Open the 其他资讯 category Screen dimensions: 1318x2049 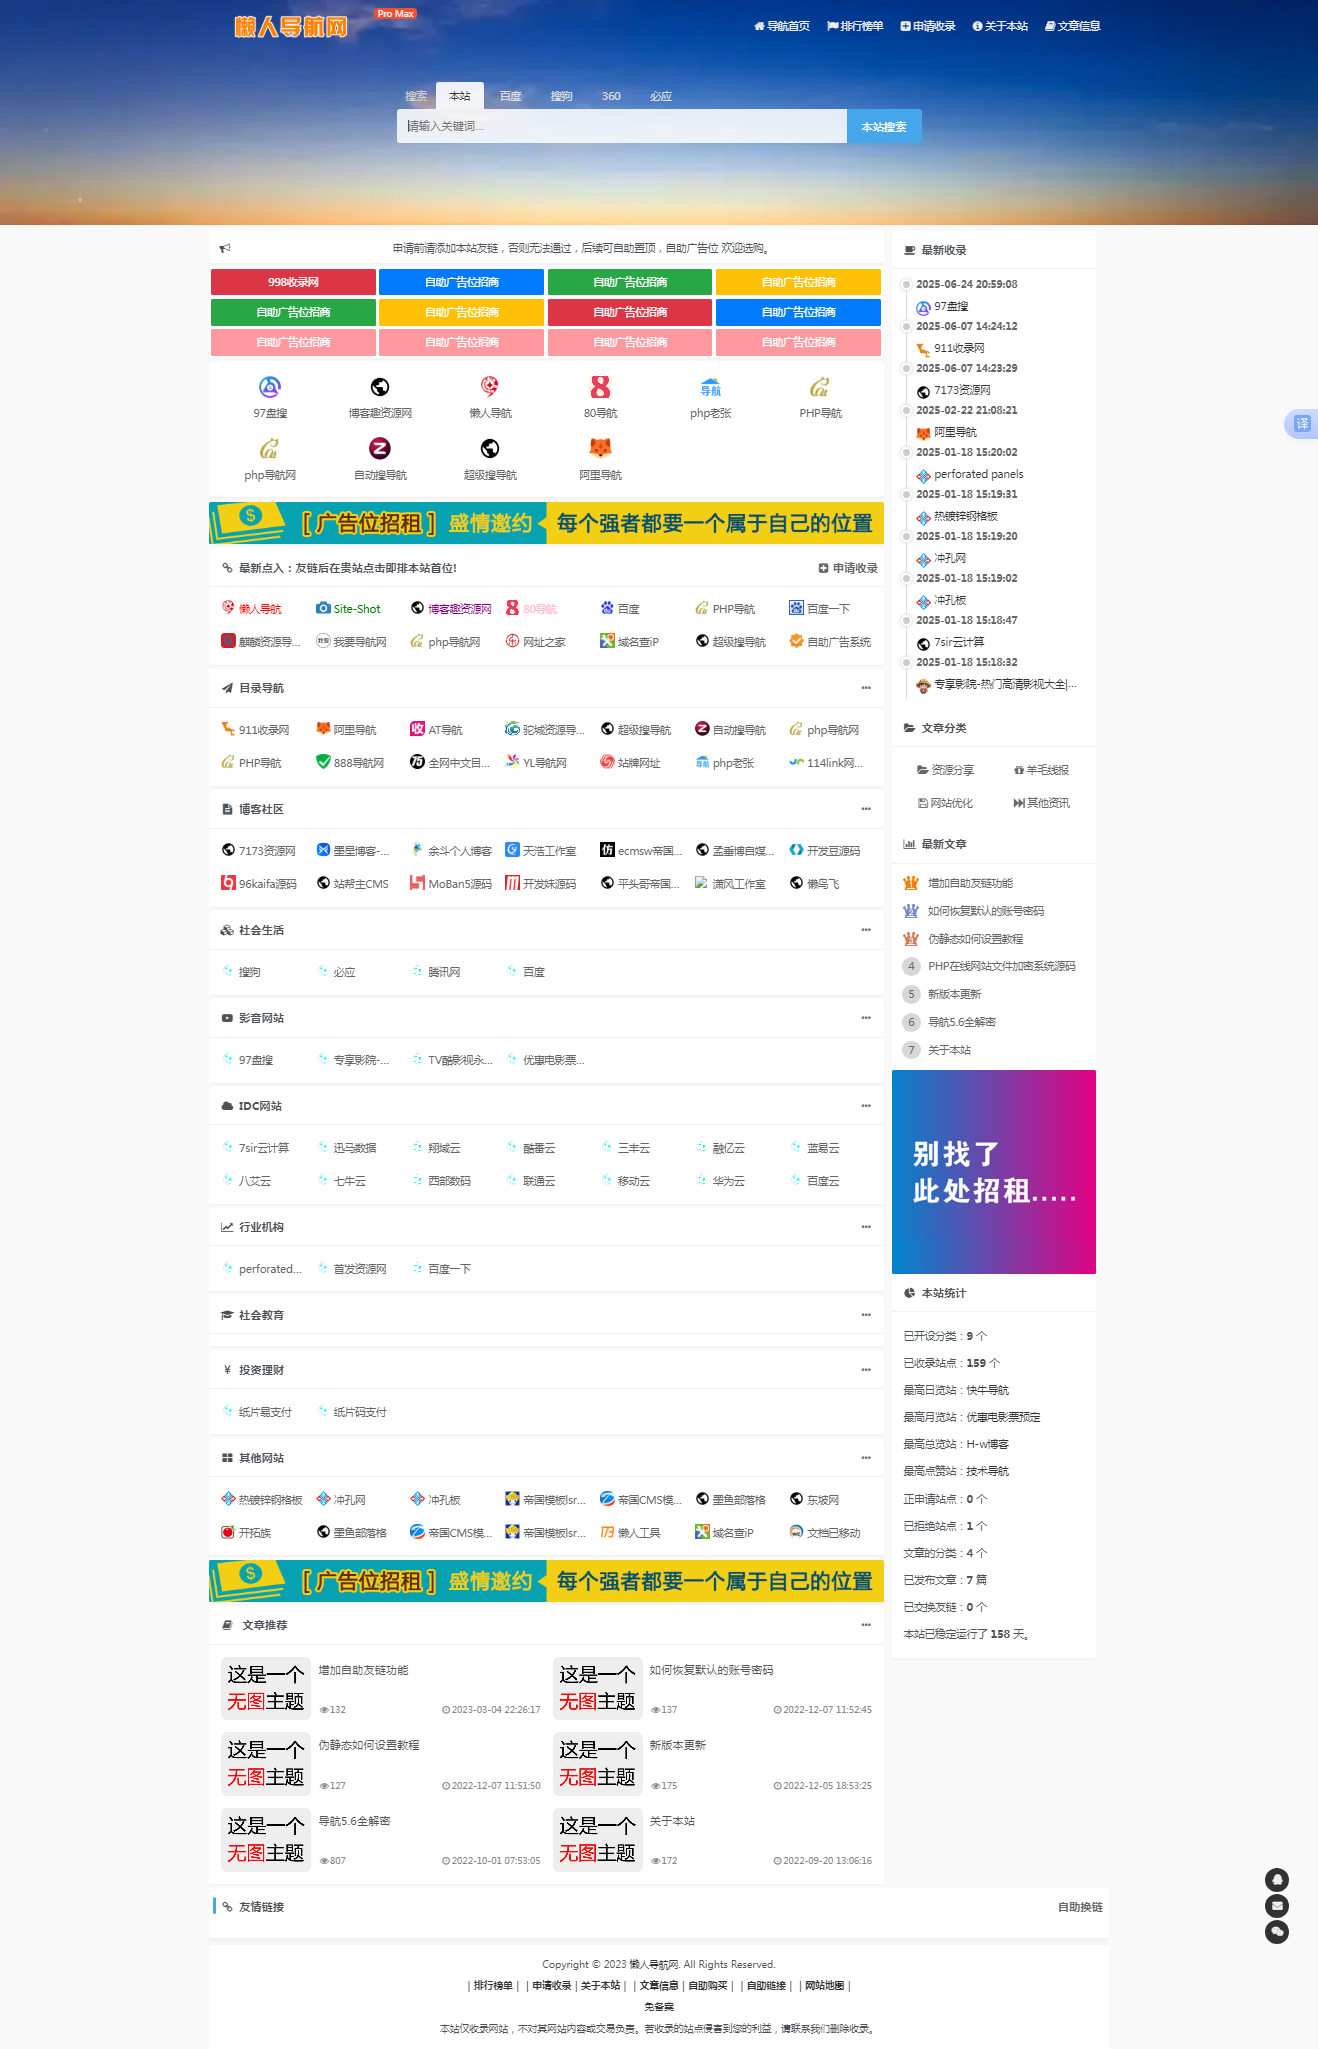click(1041, 803)
